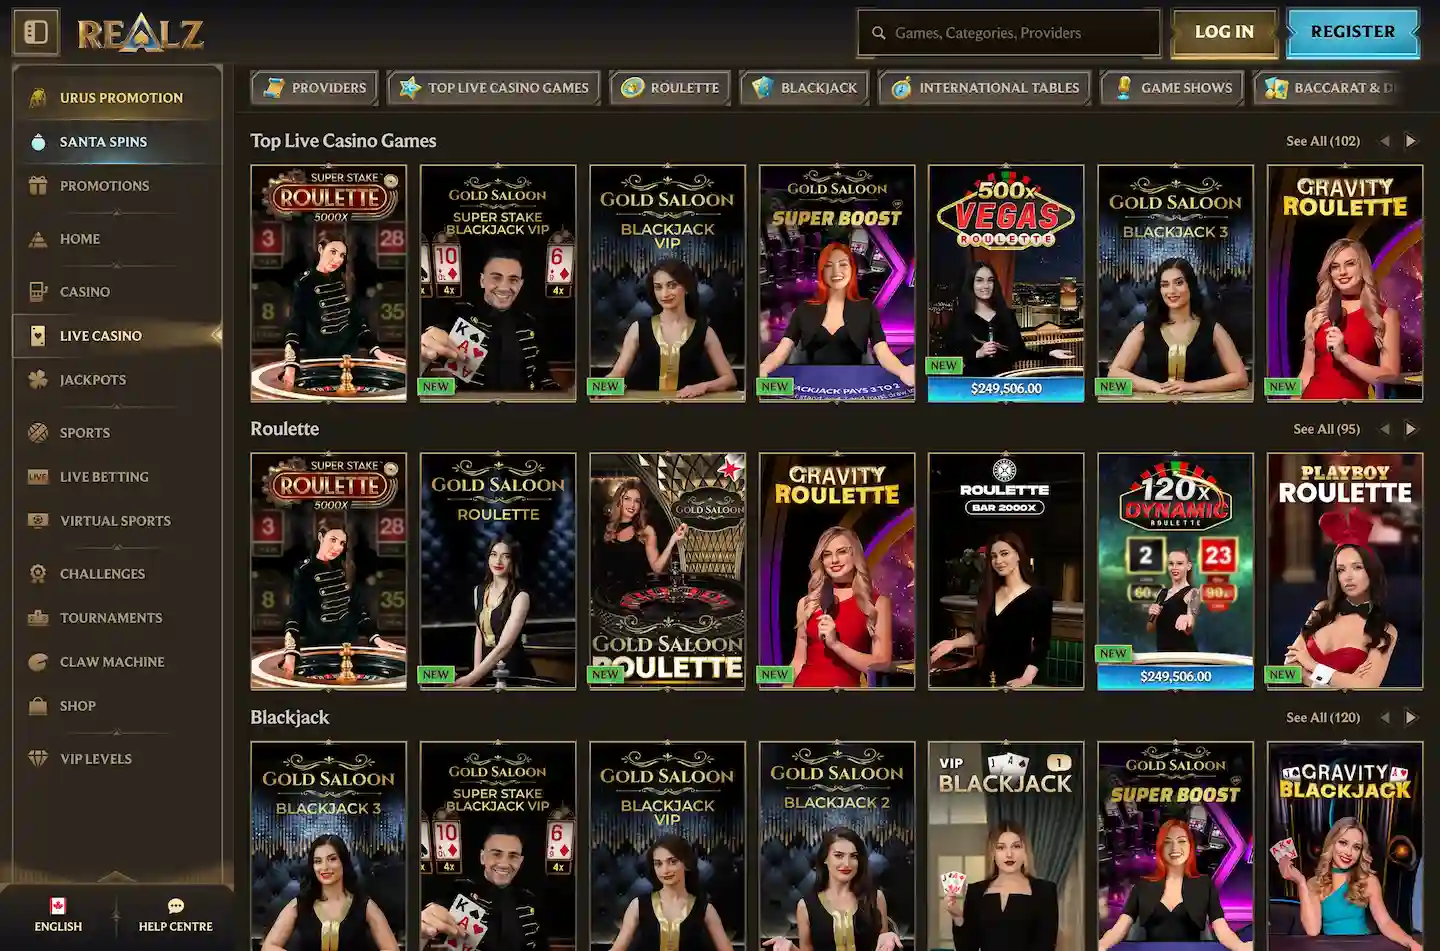Collapse the sidebar with the top-left panel icon
The width and height of the screenshot is (1440, 951).
(36, 31)
